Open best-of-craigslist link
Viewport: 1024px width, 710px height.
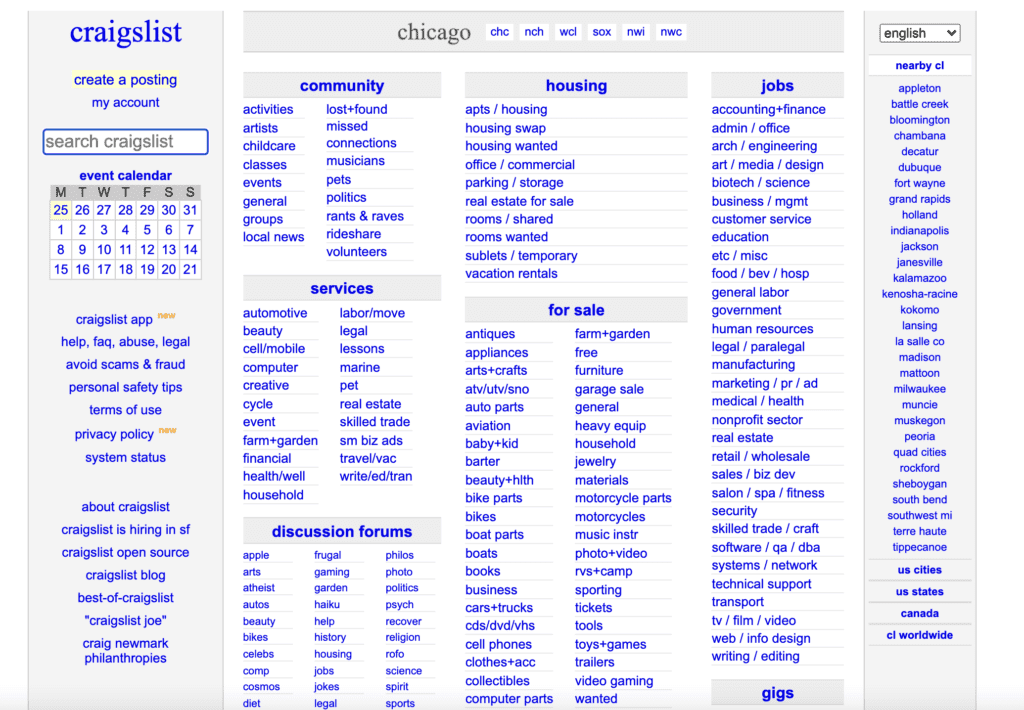click(125, 598)
